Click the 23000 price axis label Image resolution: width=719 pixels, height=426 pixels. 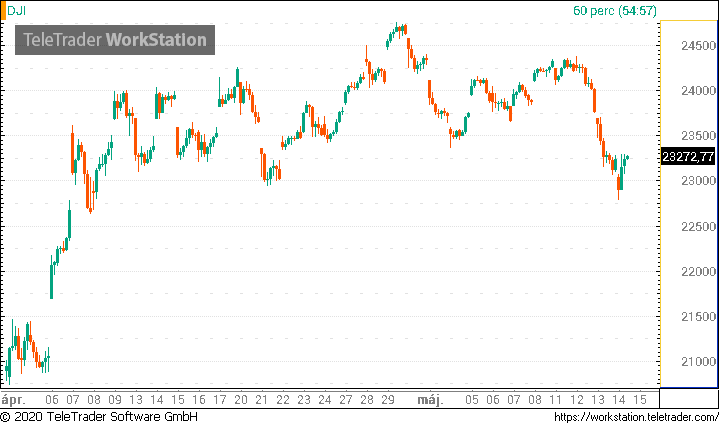coord(698,181)
